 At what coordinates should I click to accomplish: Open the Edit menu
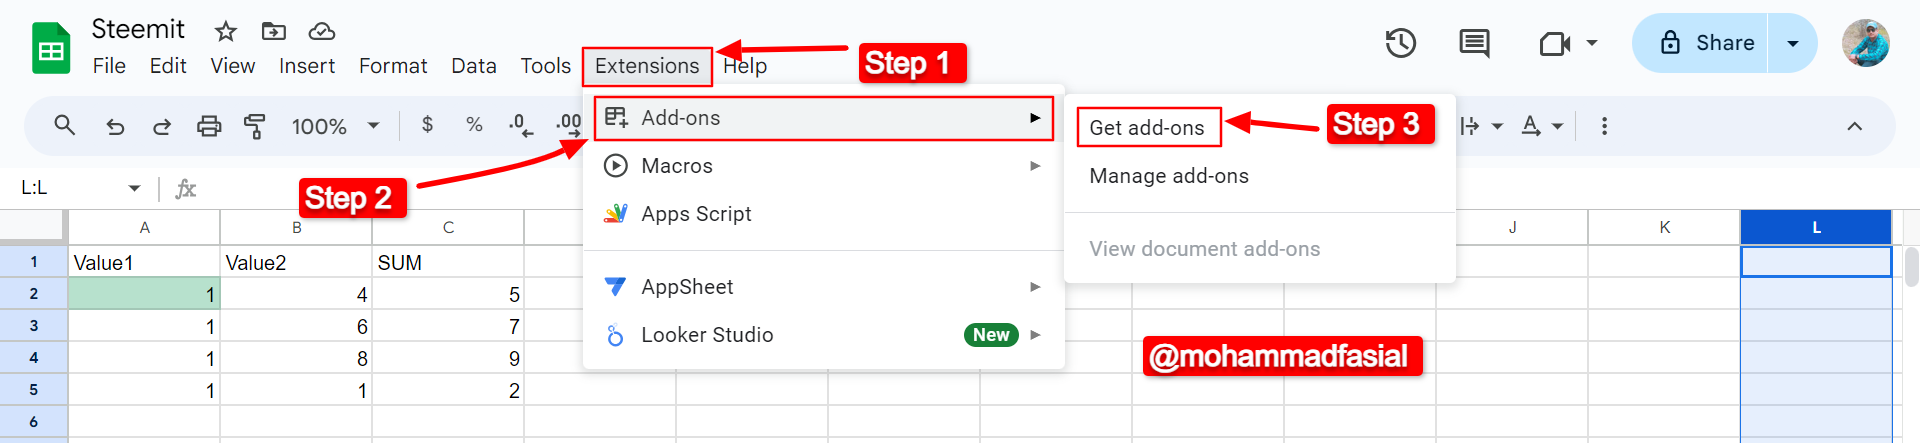tap(168, 66)
